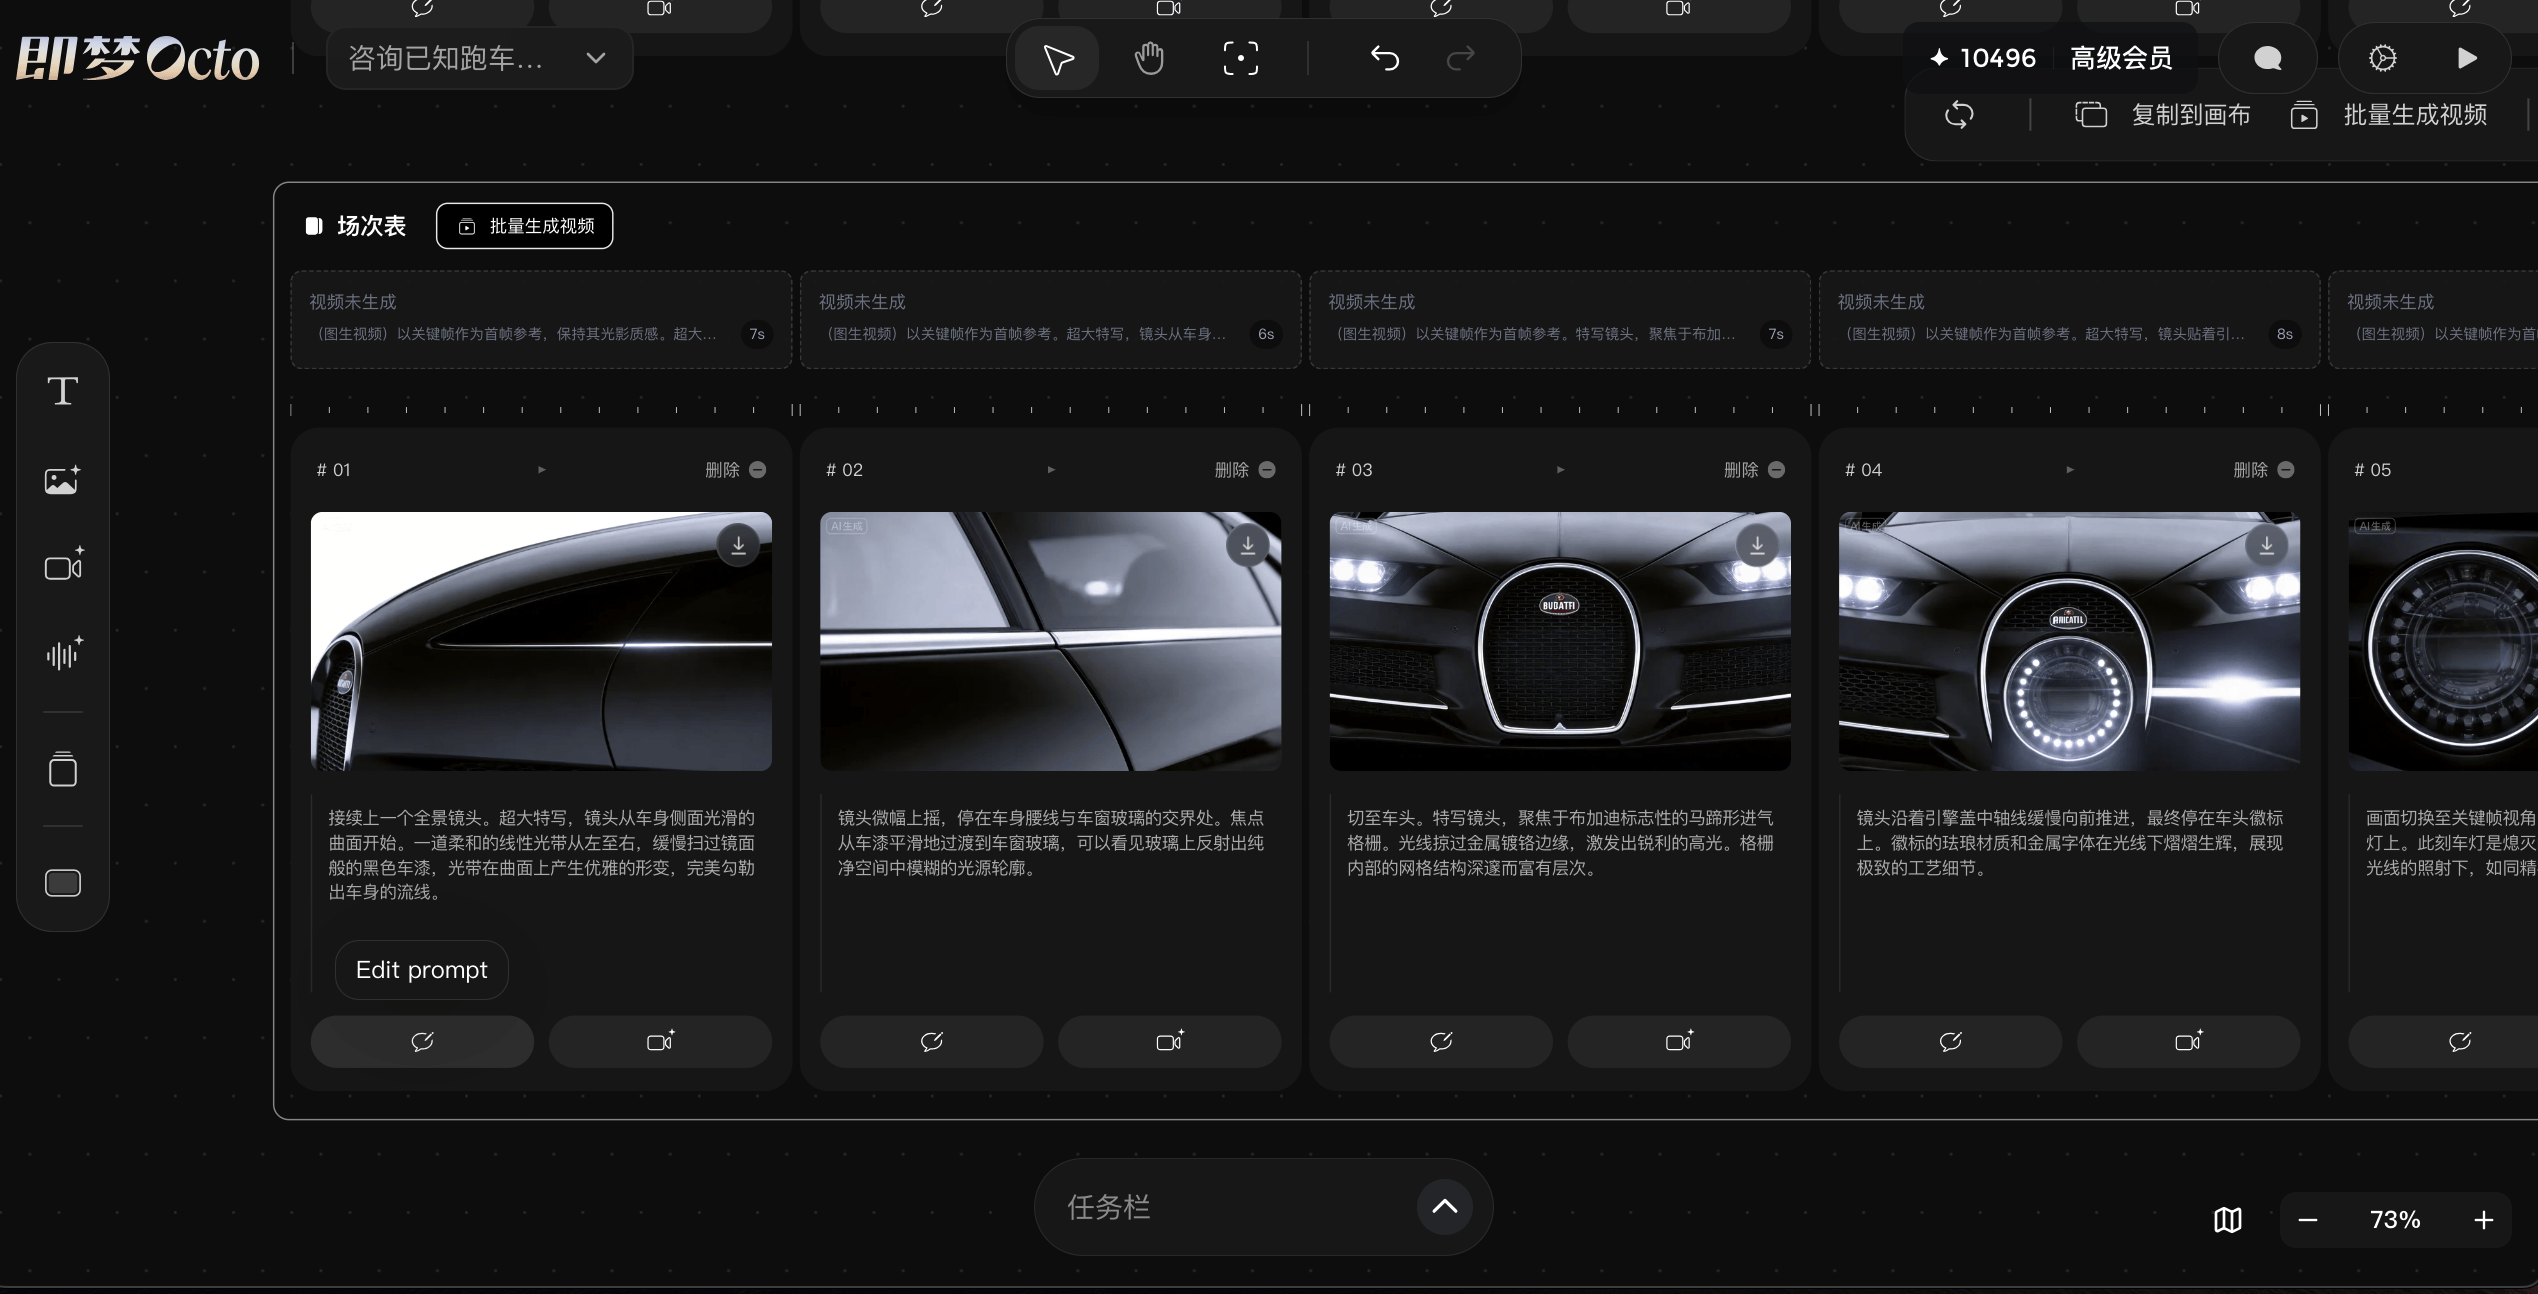2538x1294 pixels.
Task: Download the scene 03 image
Action: (x=1757, y=545)
